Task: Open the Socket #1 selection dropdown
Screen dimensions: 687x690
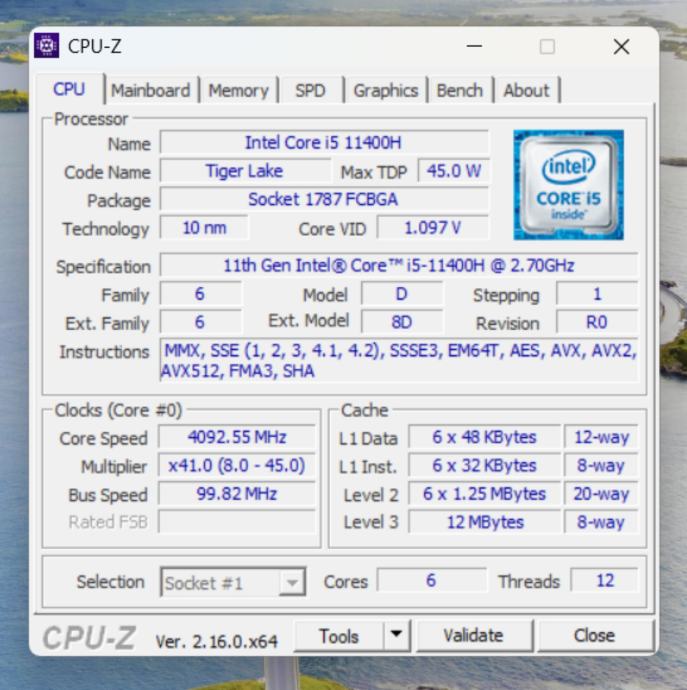Action: point(233,582)
